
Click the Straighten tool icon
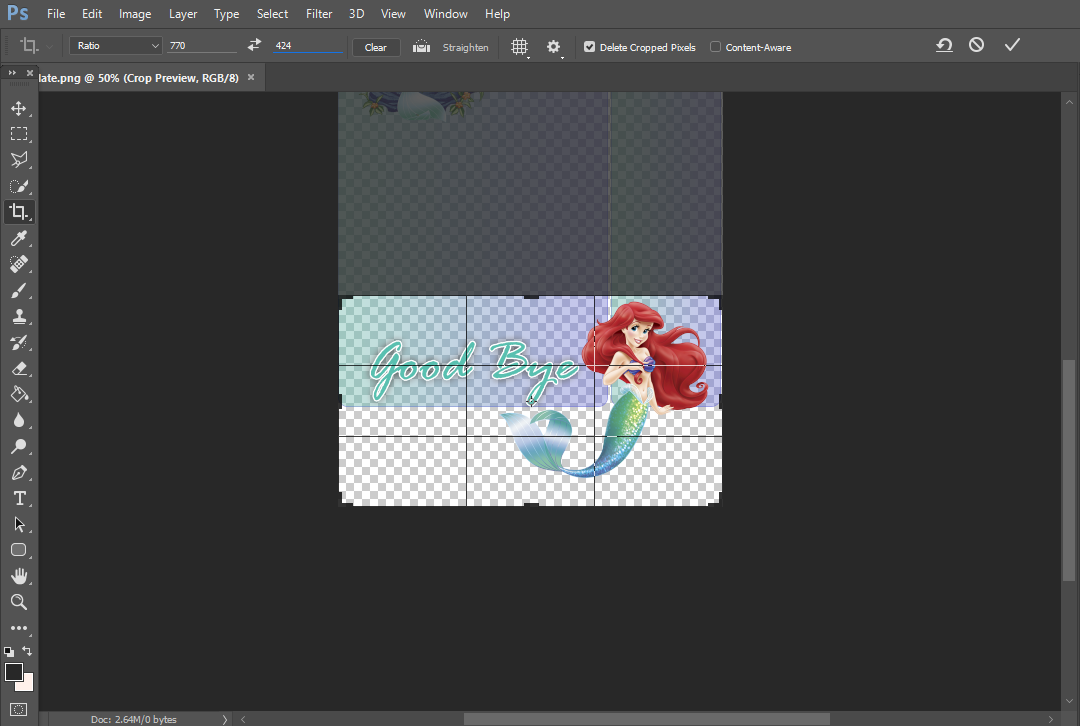421,47
